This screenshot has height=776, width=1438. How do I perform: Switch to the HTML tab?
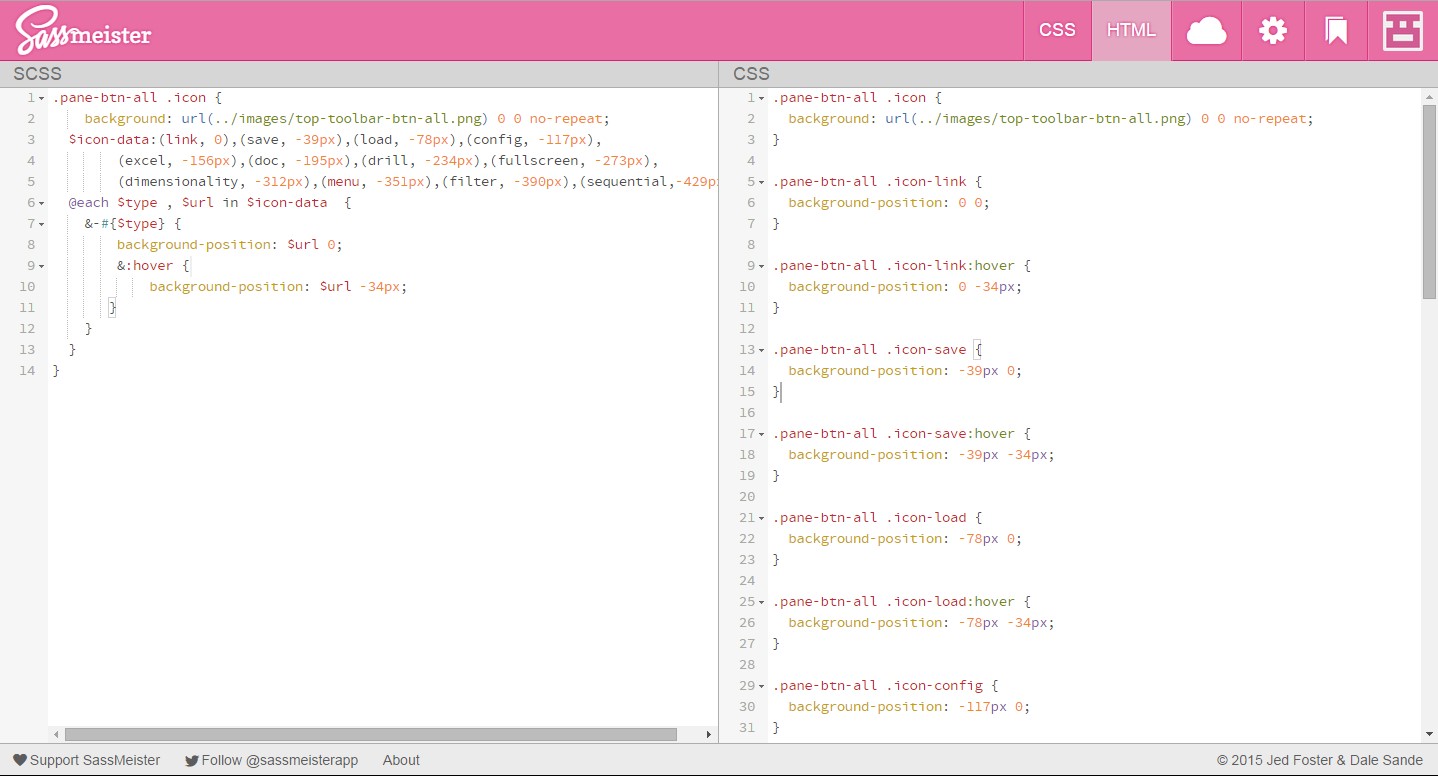point(1131,31)
